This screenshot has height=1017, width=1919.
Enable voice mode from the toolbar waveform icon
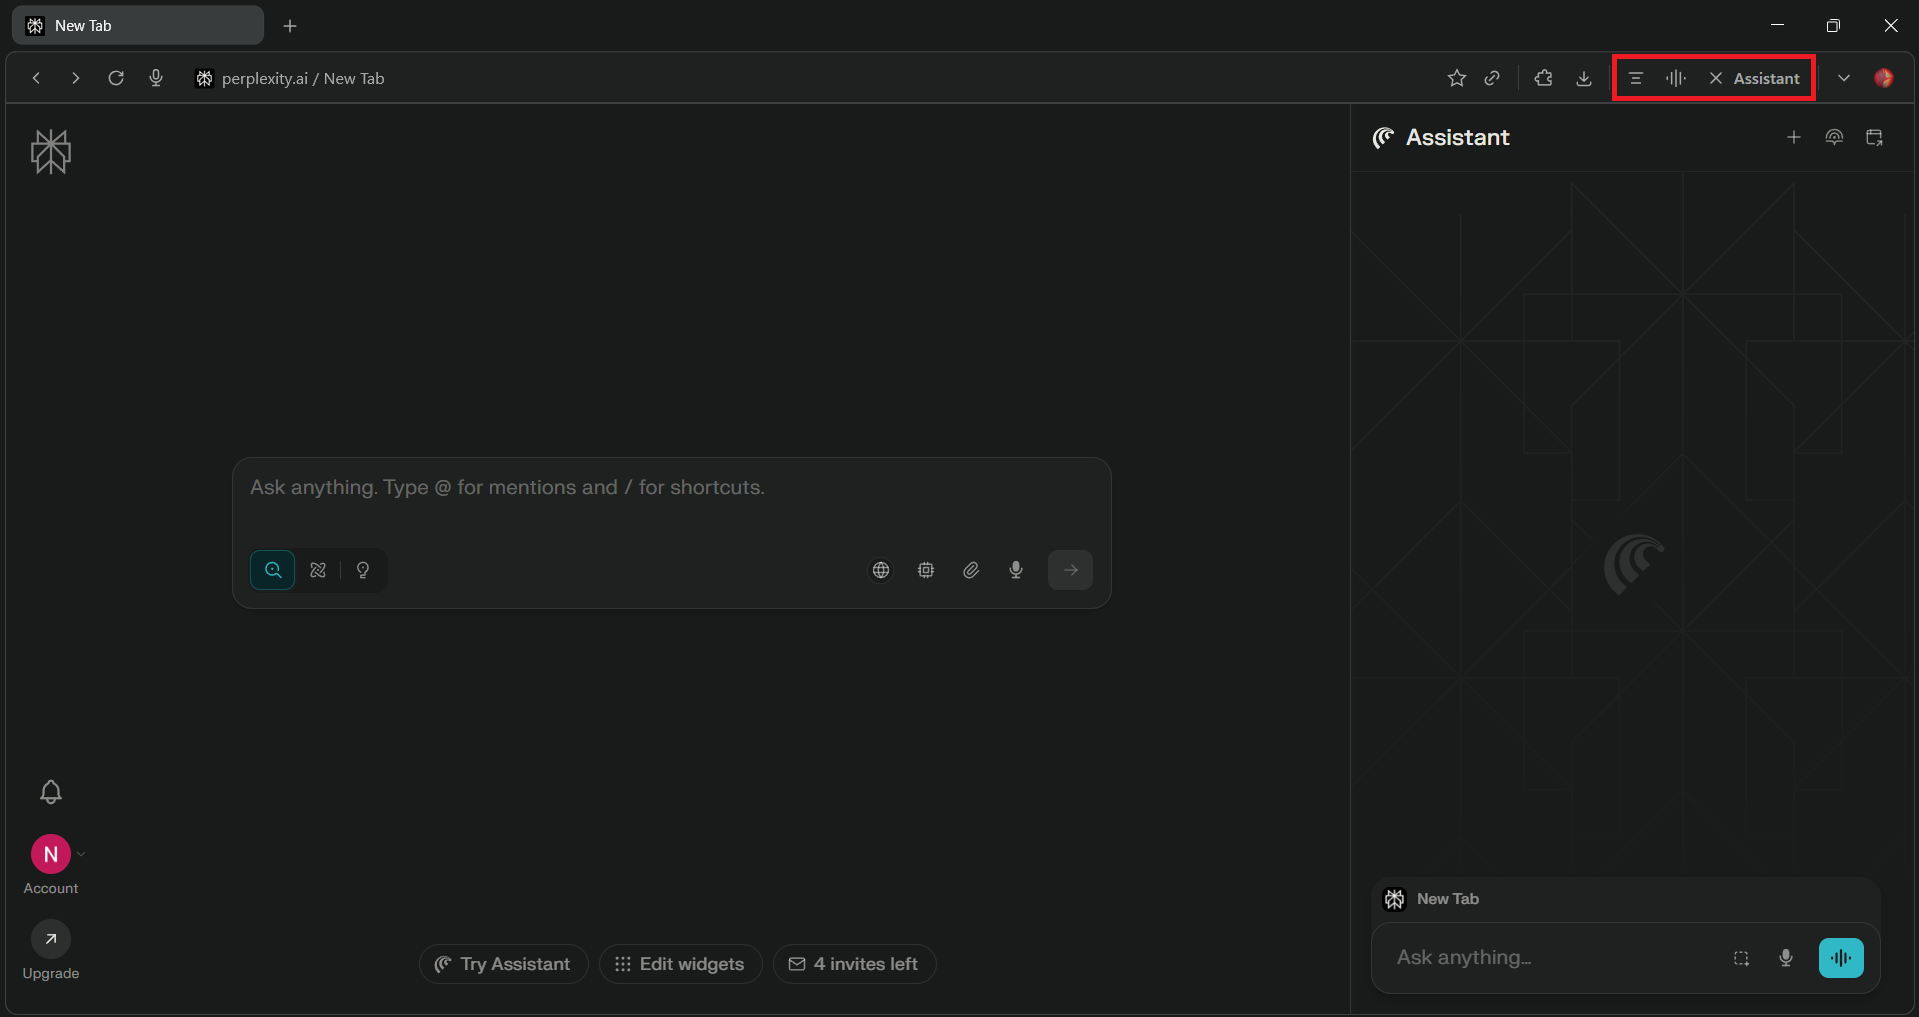pyautogui.click(x=1676, y=78)
